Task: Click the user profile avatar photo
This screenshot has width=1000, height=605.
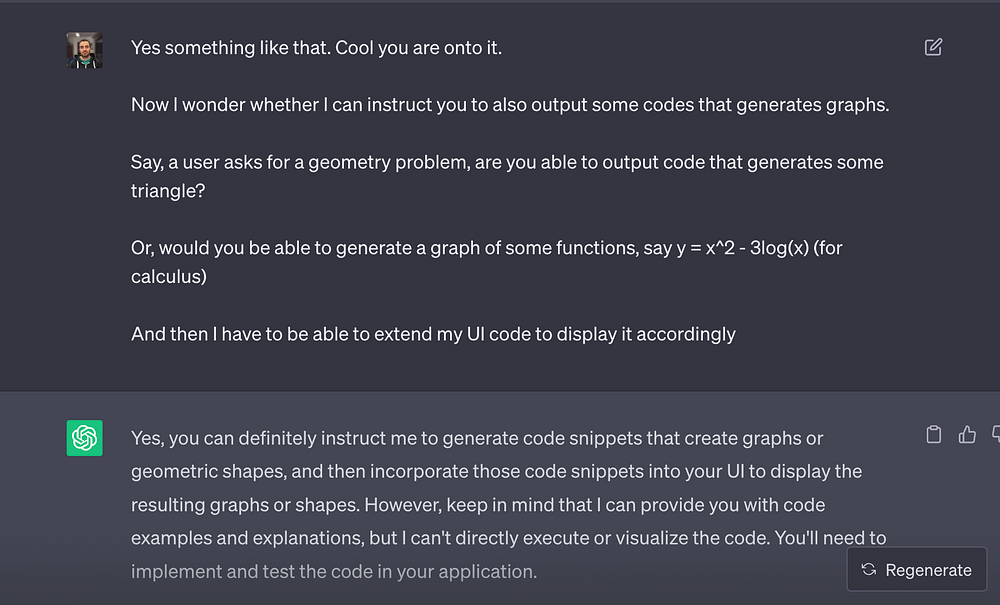Action: [85, 50]
